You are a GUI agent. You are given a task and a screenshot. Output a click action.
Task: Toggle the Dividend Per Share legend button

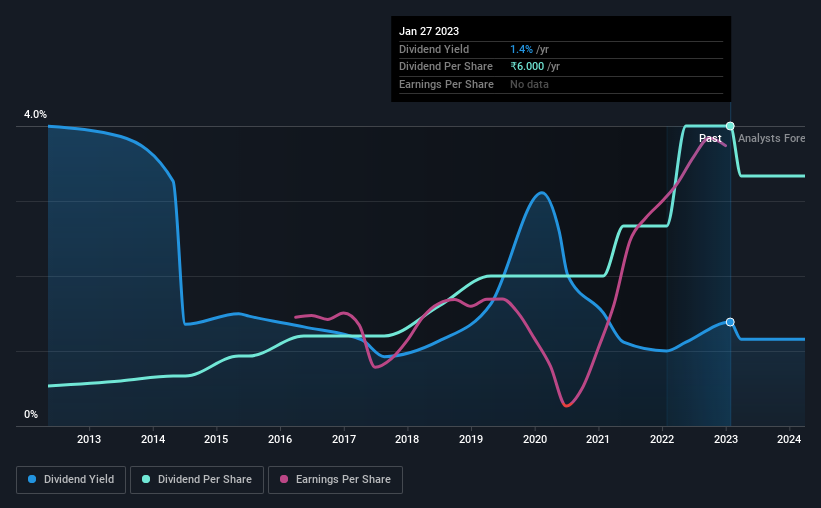pos(197,480)
